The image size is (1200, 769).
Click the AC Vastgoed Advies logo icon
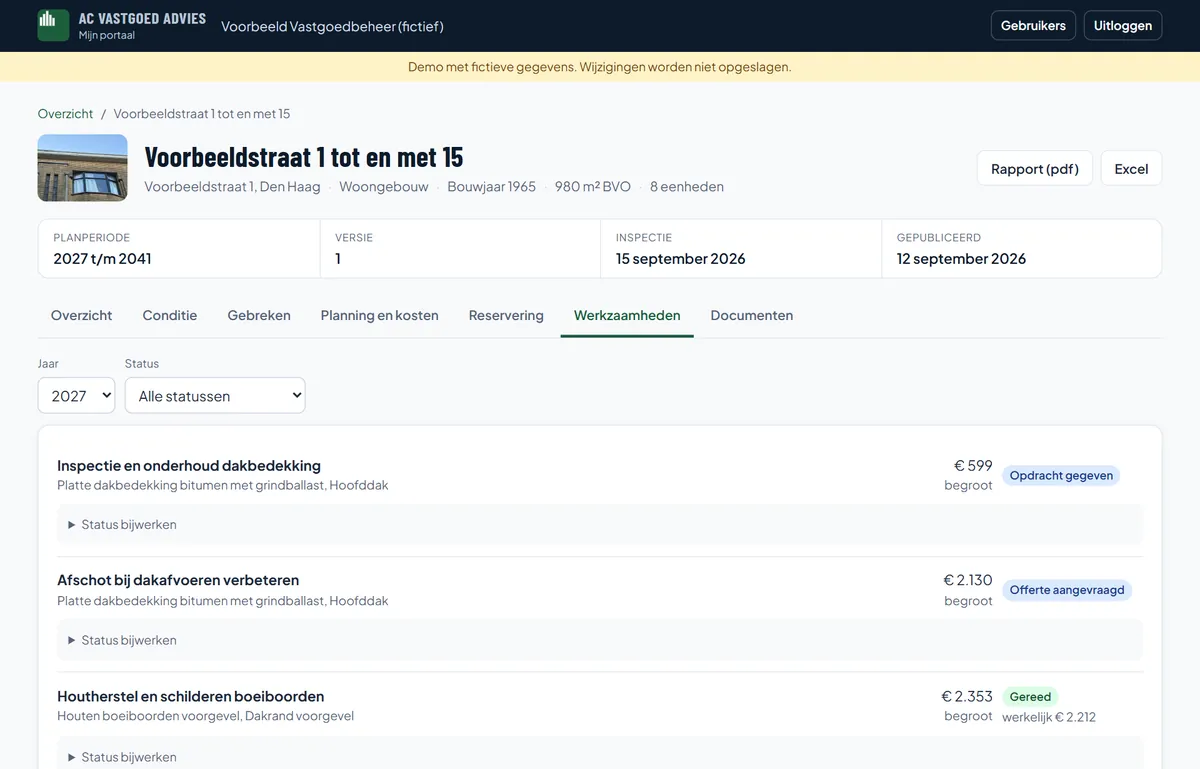(53, 25)
